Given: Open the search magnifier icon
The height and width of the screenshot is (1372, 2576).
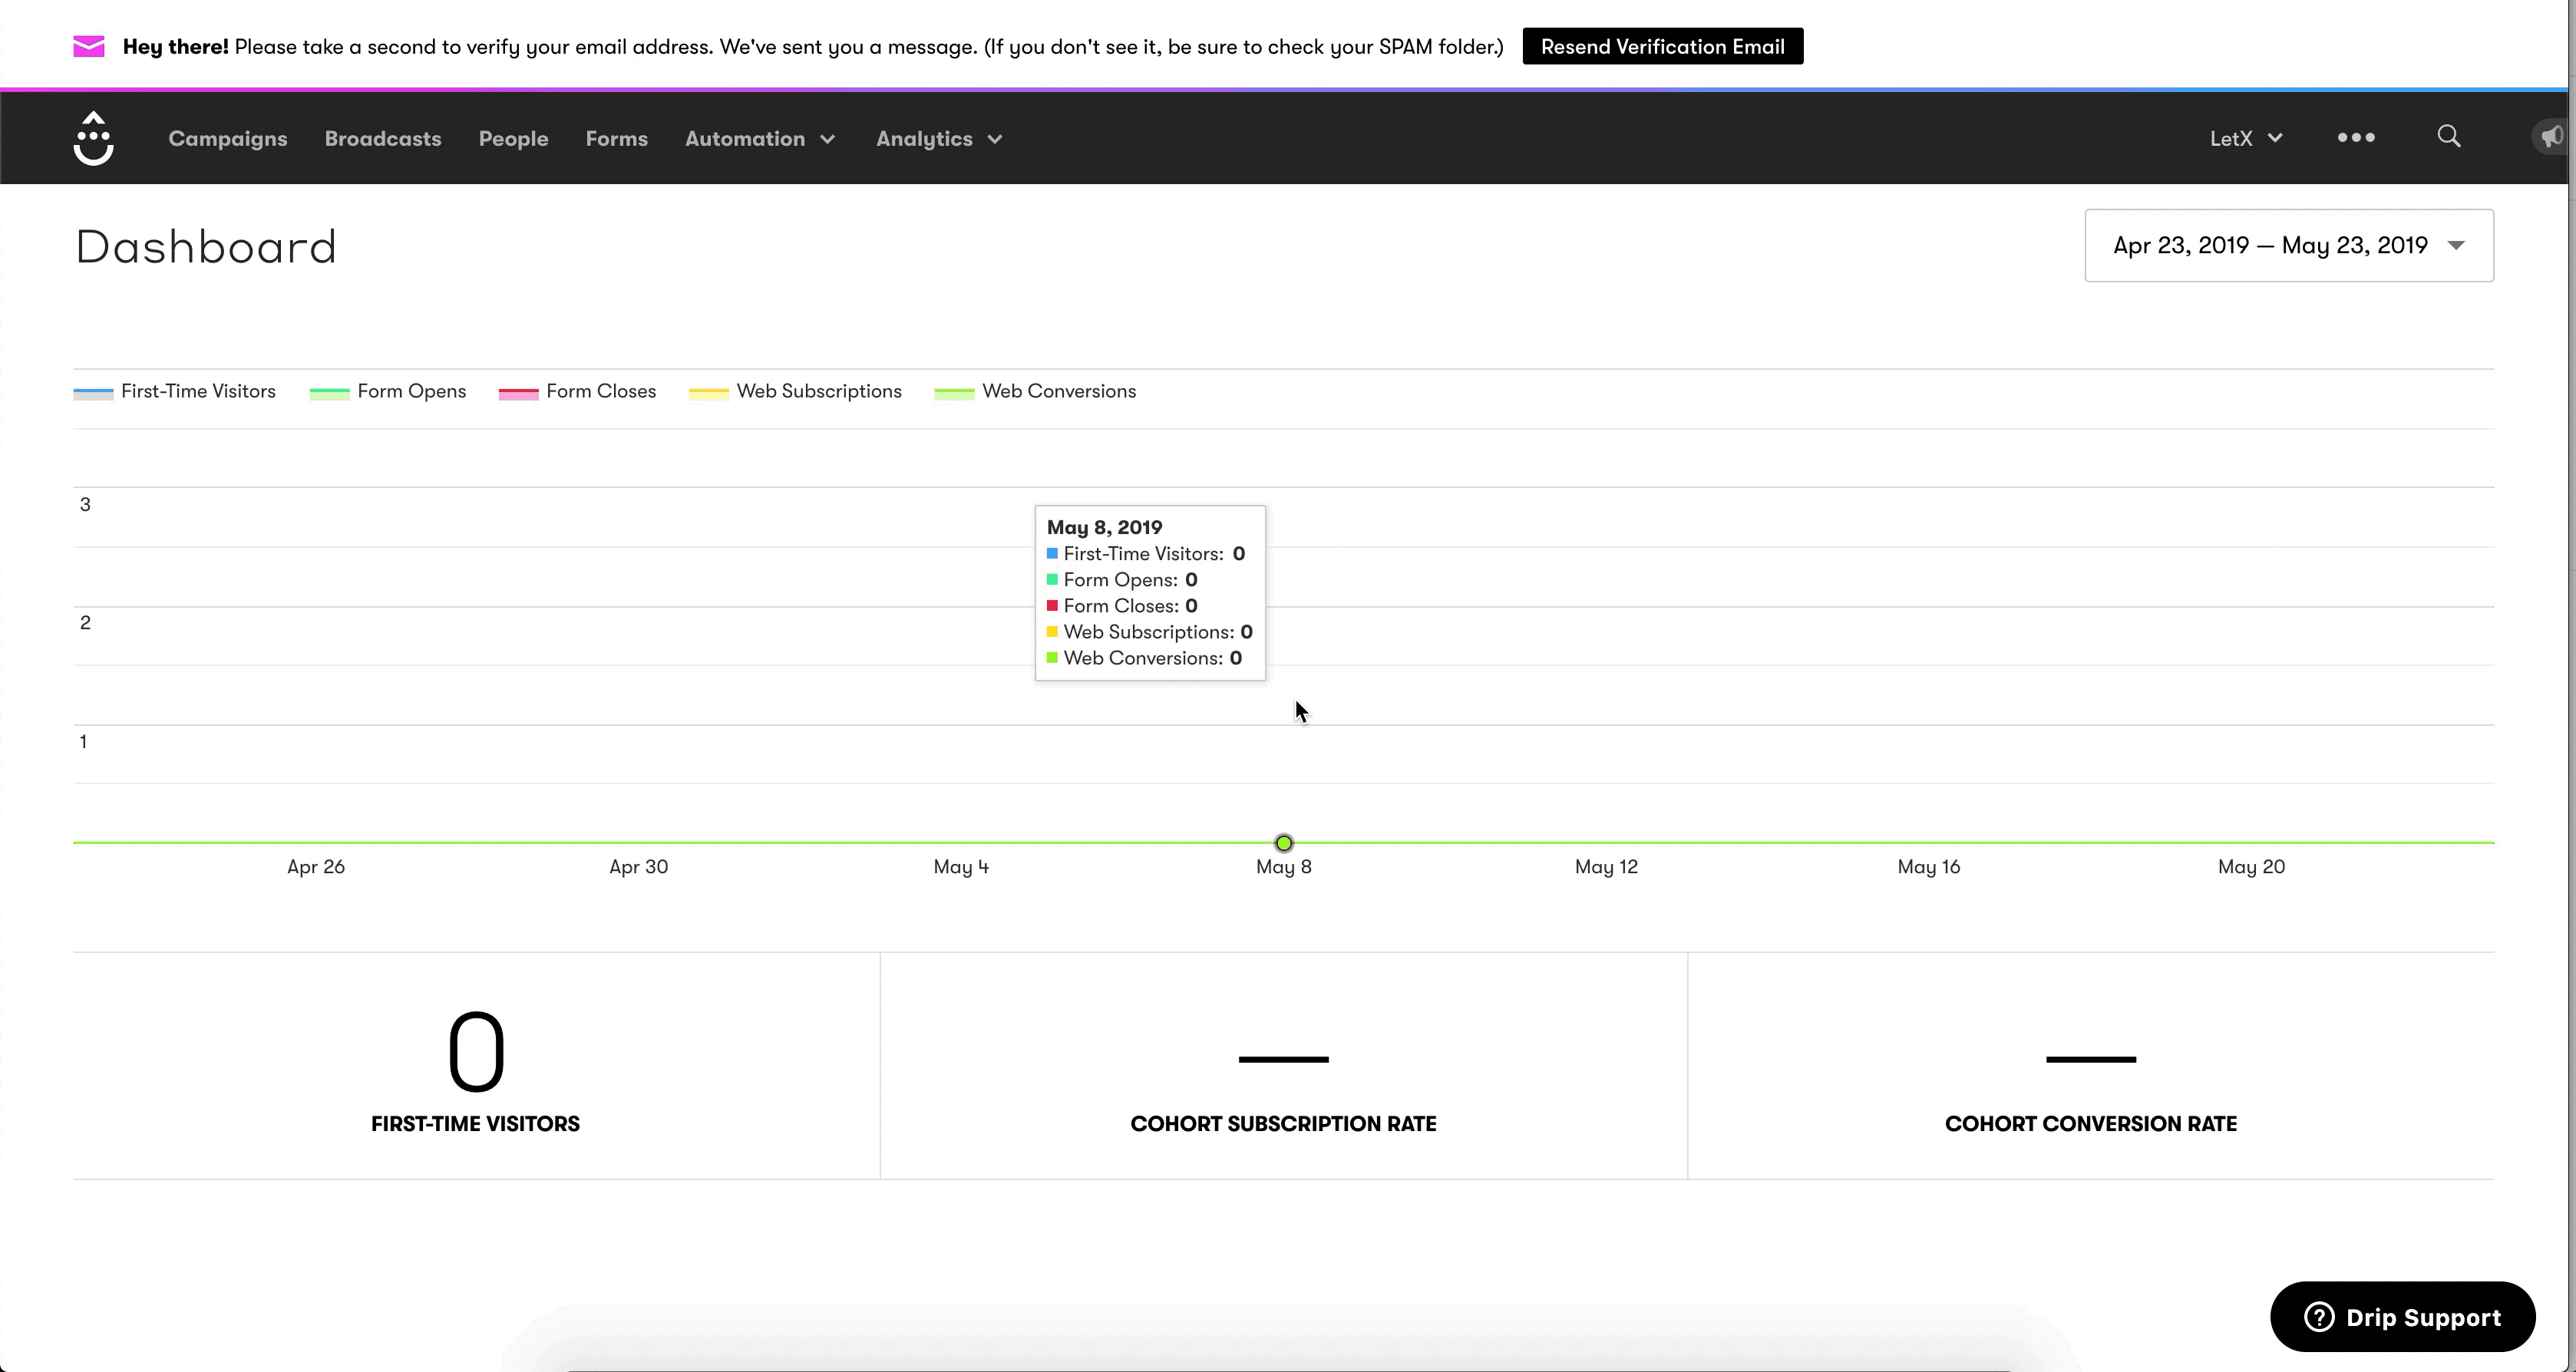Looking at the screenshot, I should coord(2448,136).
